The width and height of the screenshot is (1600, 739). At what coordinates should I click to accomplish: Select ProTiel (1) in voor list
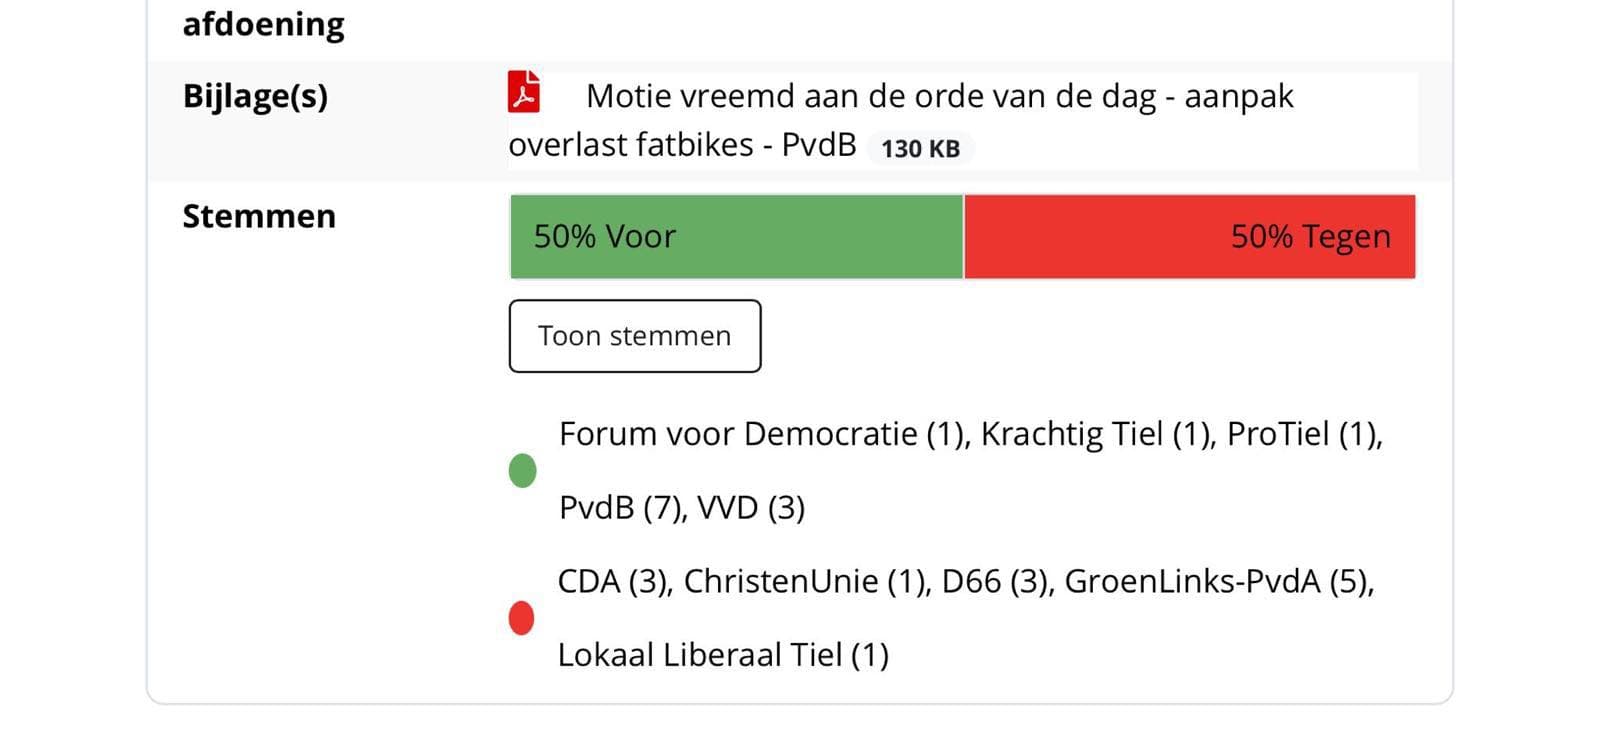coord(1302,434)
